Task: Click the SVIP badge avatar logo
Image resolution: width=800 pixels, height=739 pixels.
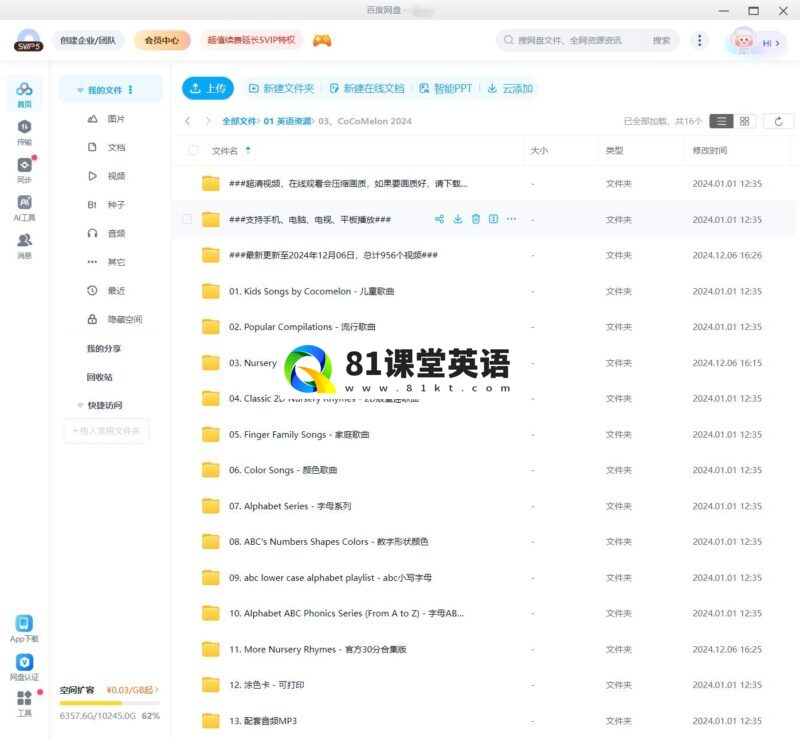Action: tap(29, 41)
